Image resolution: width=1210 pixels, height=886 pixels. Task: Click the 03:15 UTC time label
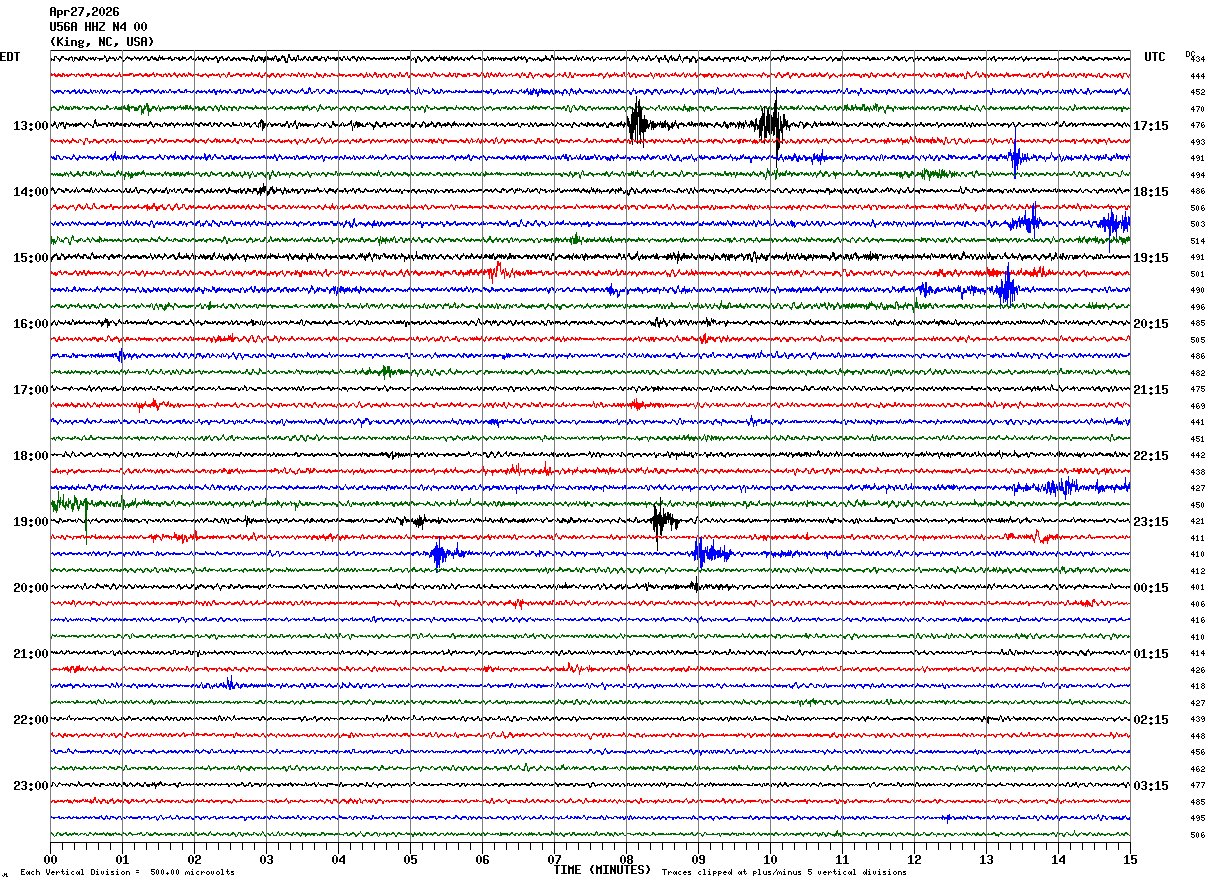(x=1151, y=786)
